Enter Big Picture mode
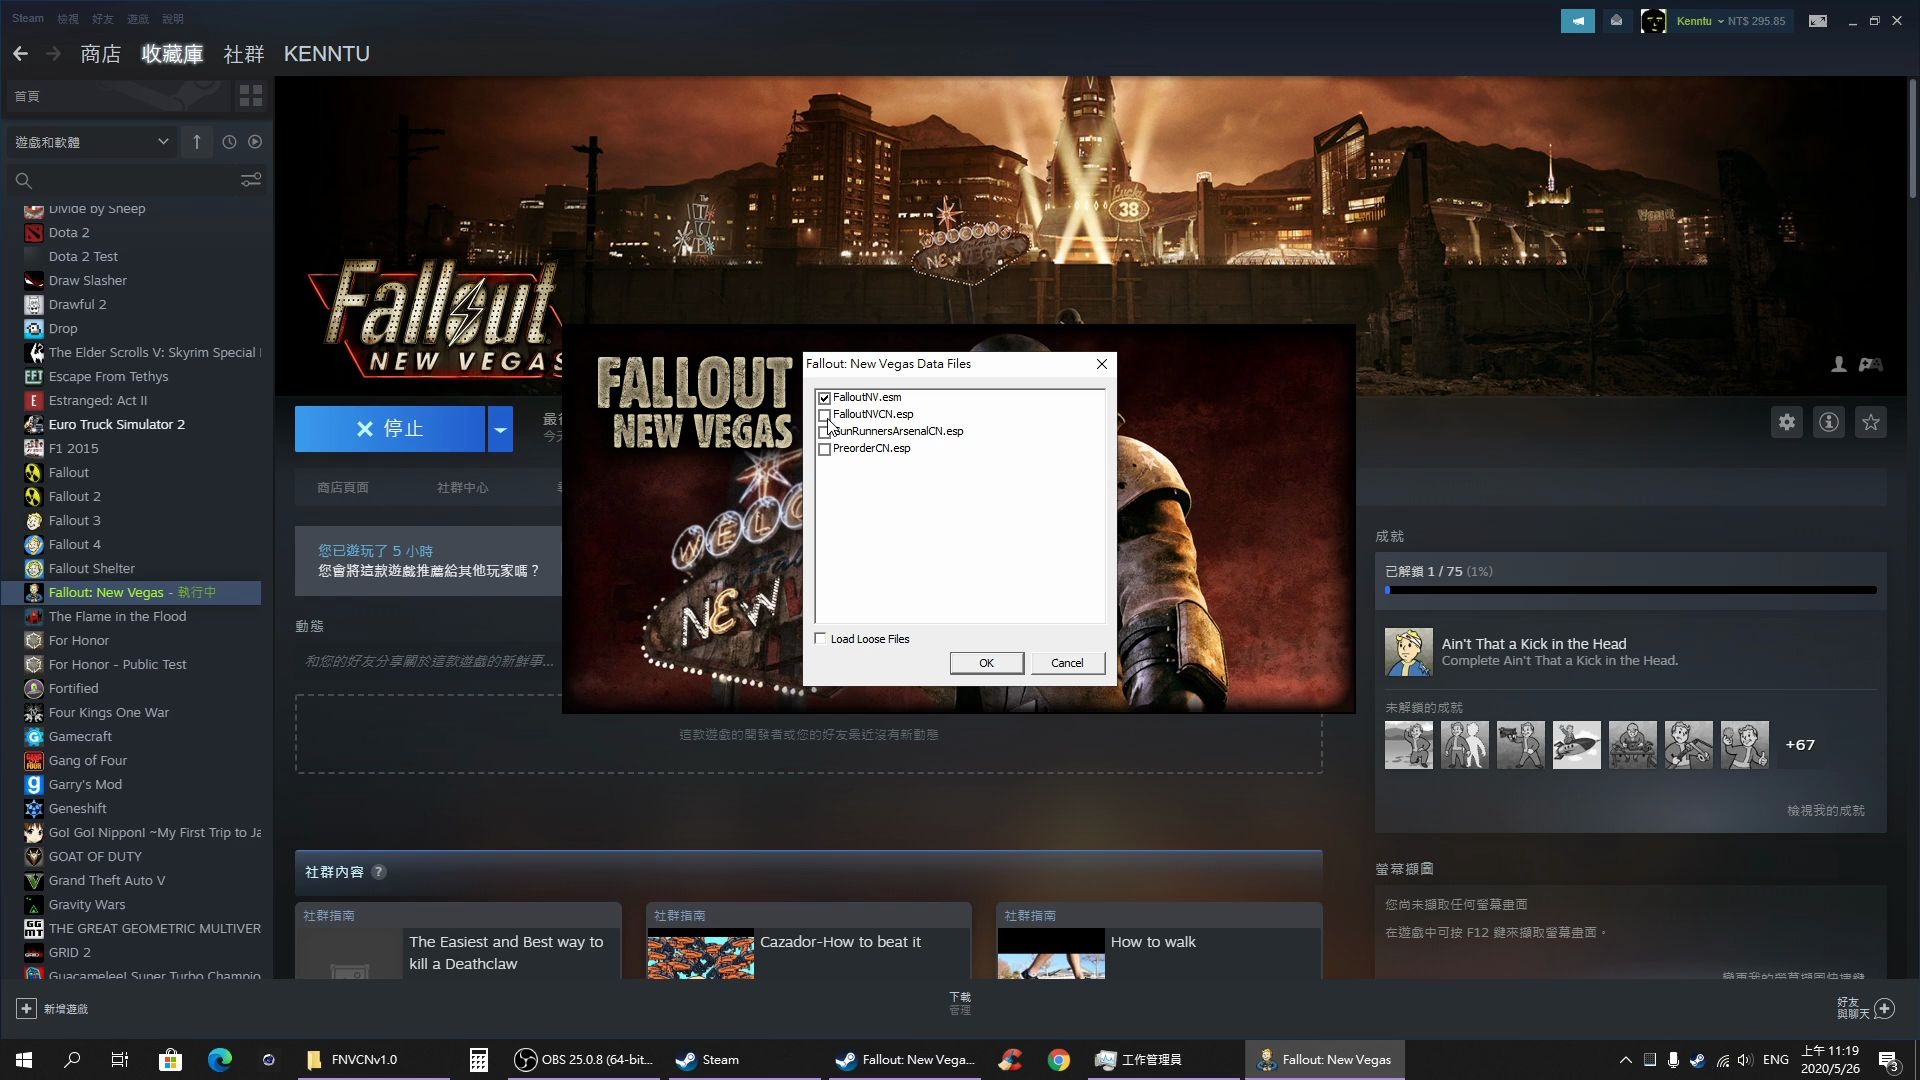This screenshot has width=1920, height=1080. pyautogui.click(x=1818, y=20)
